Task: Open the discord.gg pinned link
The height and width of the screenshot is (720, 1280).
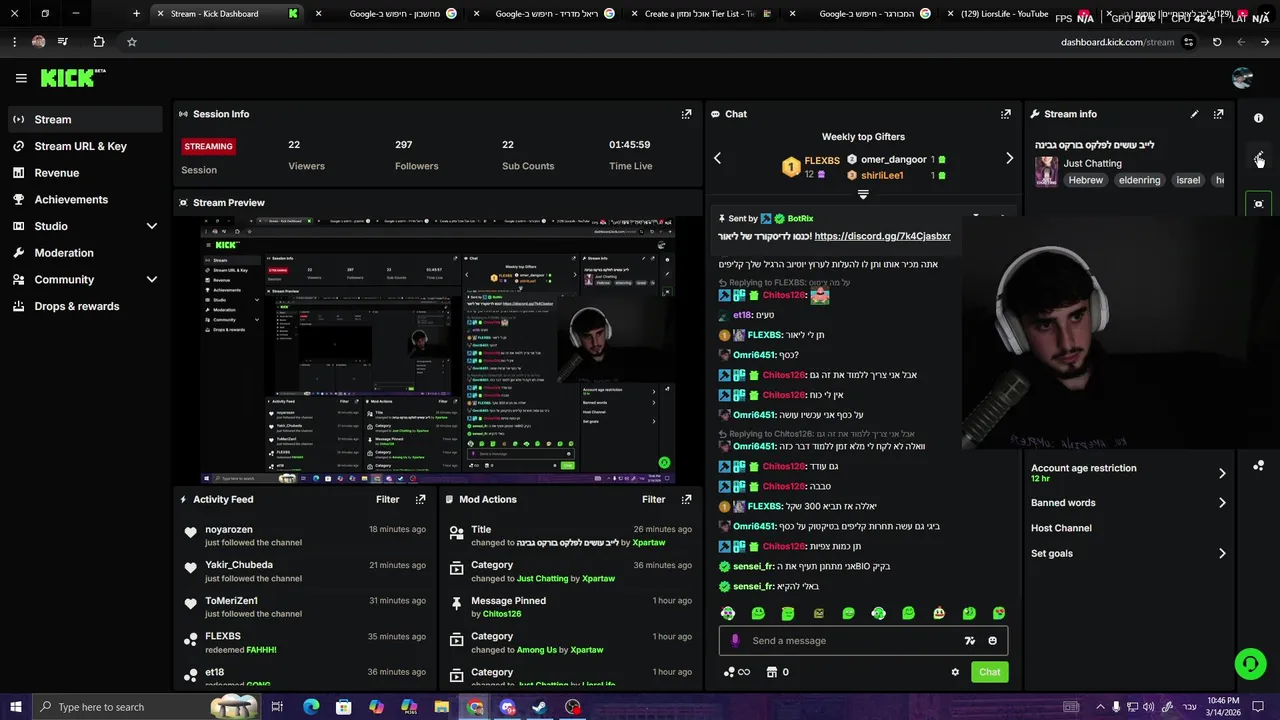Action: 882,236
